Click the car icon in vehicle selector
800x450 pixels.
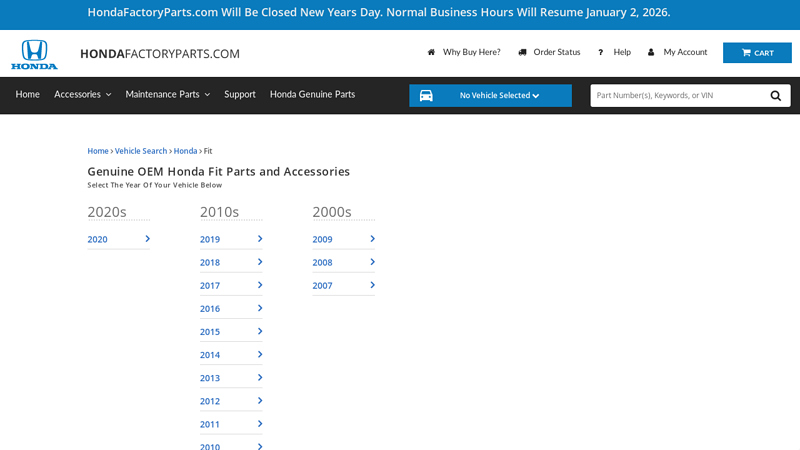click(x=426, y=96)
